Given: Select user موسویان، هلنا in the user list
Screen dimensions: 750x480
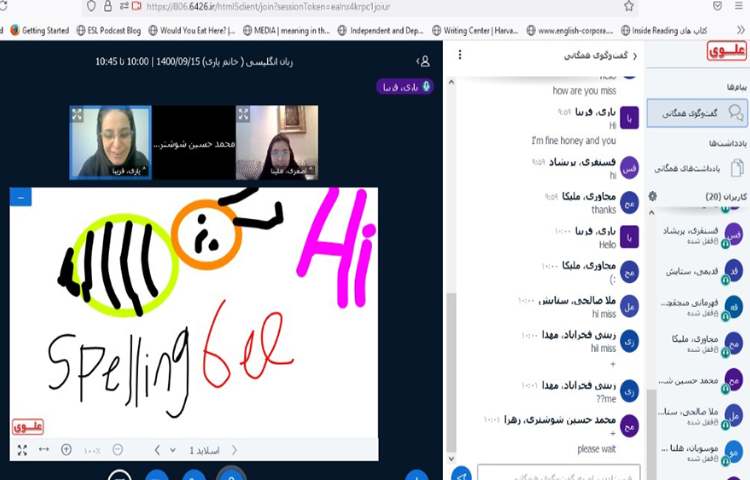Looking at the screenshot, I should pyautogui.click(x=700, y=452).
